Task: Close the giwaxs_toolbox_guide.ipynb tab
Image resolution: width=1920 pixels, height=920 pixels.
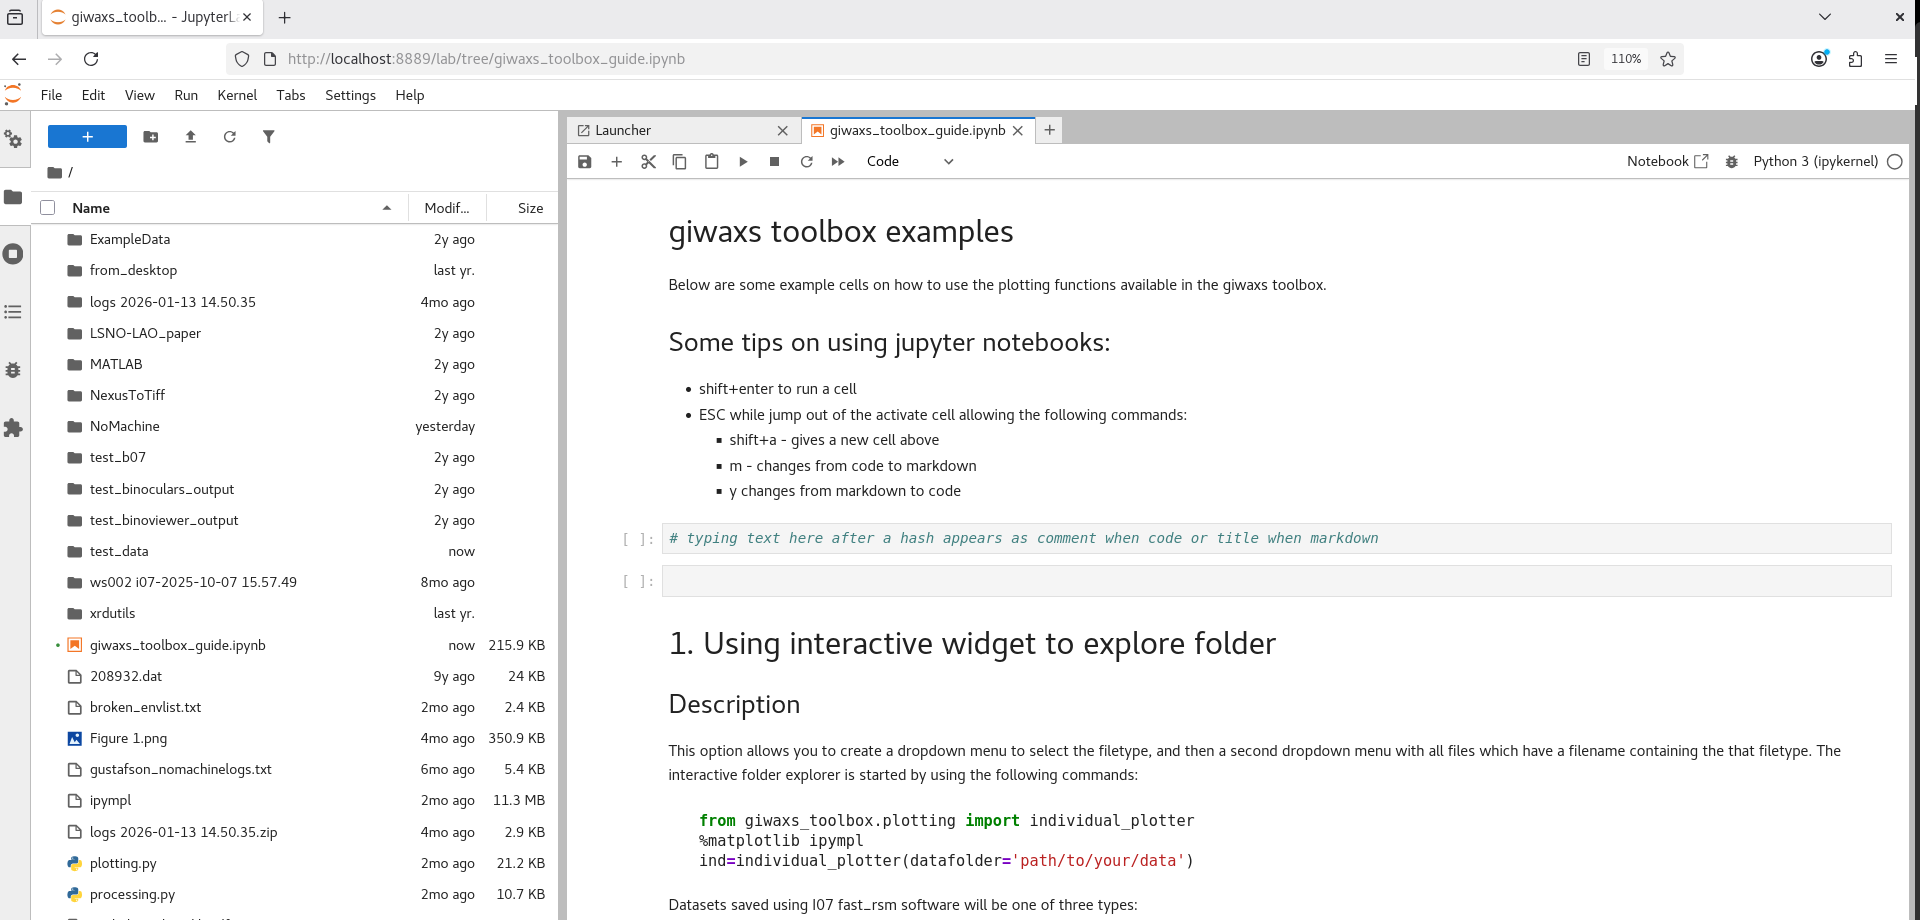Action: 1018,131
